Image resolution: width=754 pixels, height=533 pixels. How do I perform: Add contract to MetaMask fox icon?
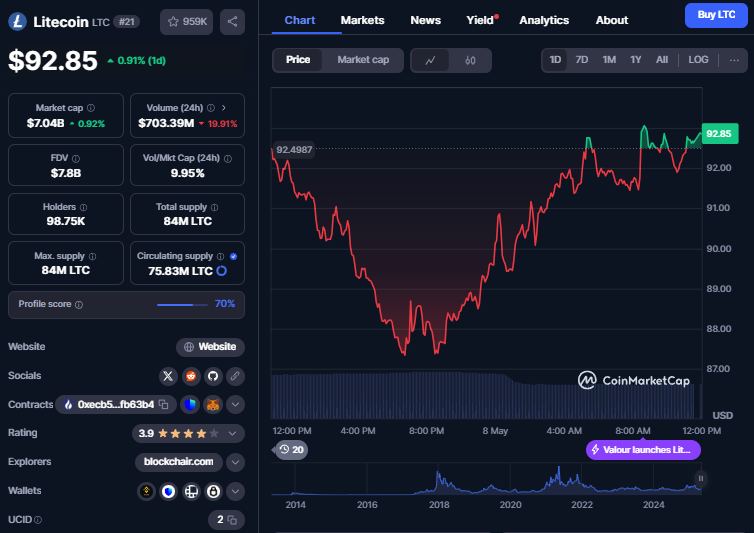click(213, 405)
